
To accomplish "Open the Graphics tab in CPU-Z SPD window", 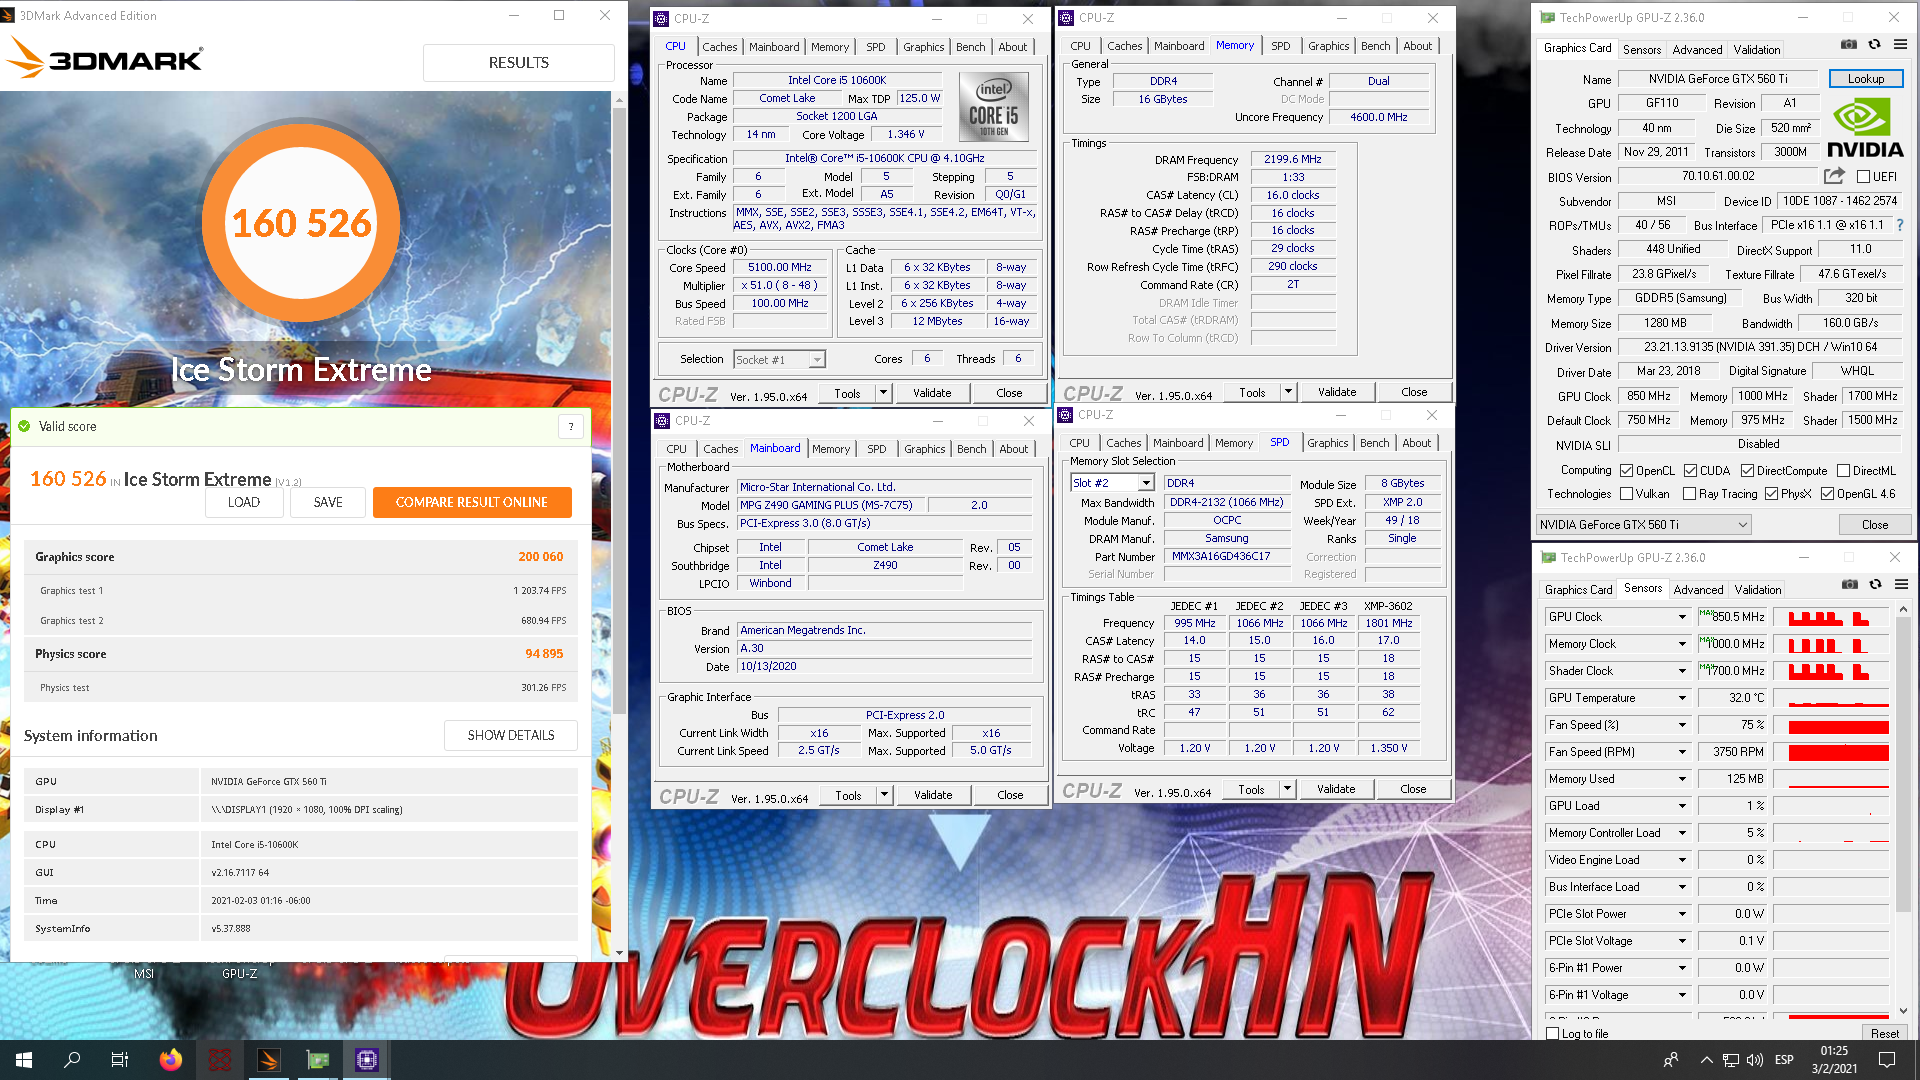I will pos(1327,443).
